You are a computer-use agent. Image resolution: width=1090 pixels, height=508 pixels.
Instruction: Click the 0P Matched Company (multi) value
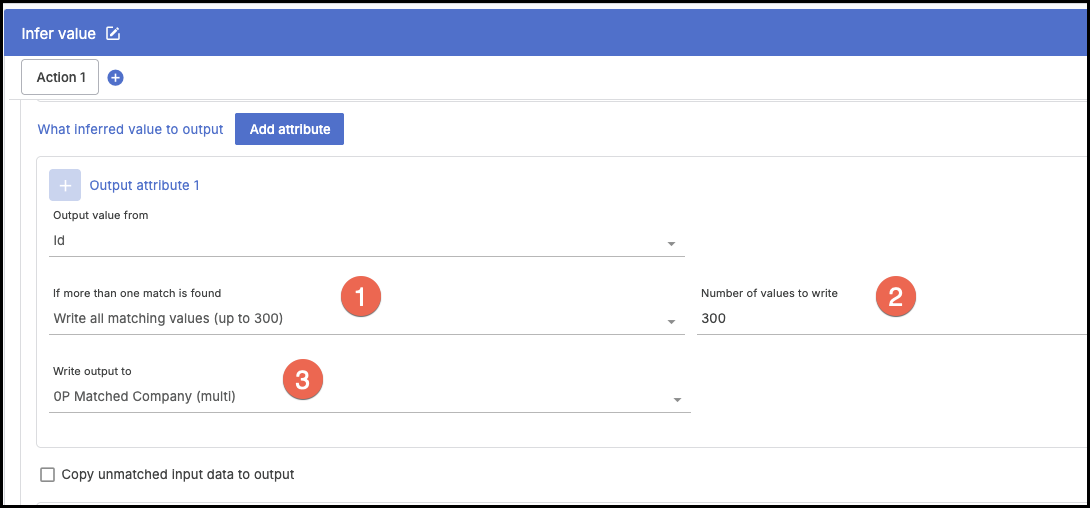tap(144, 396)
